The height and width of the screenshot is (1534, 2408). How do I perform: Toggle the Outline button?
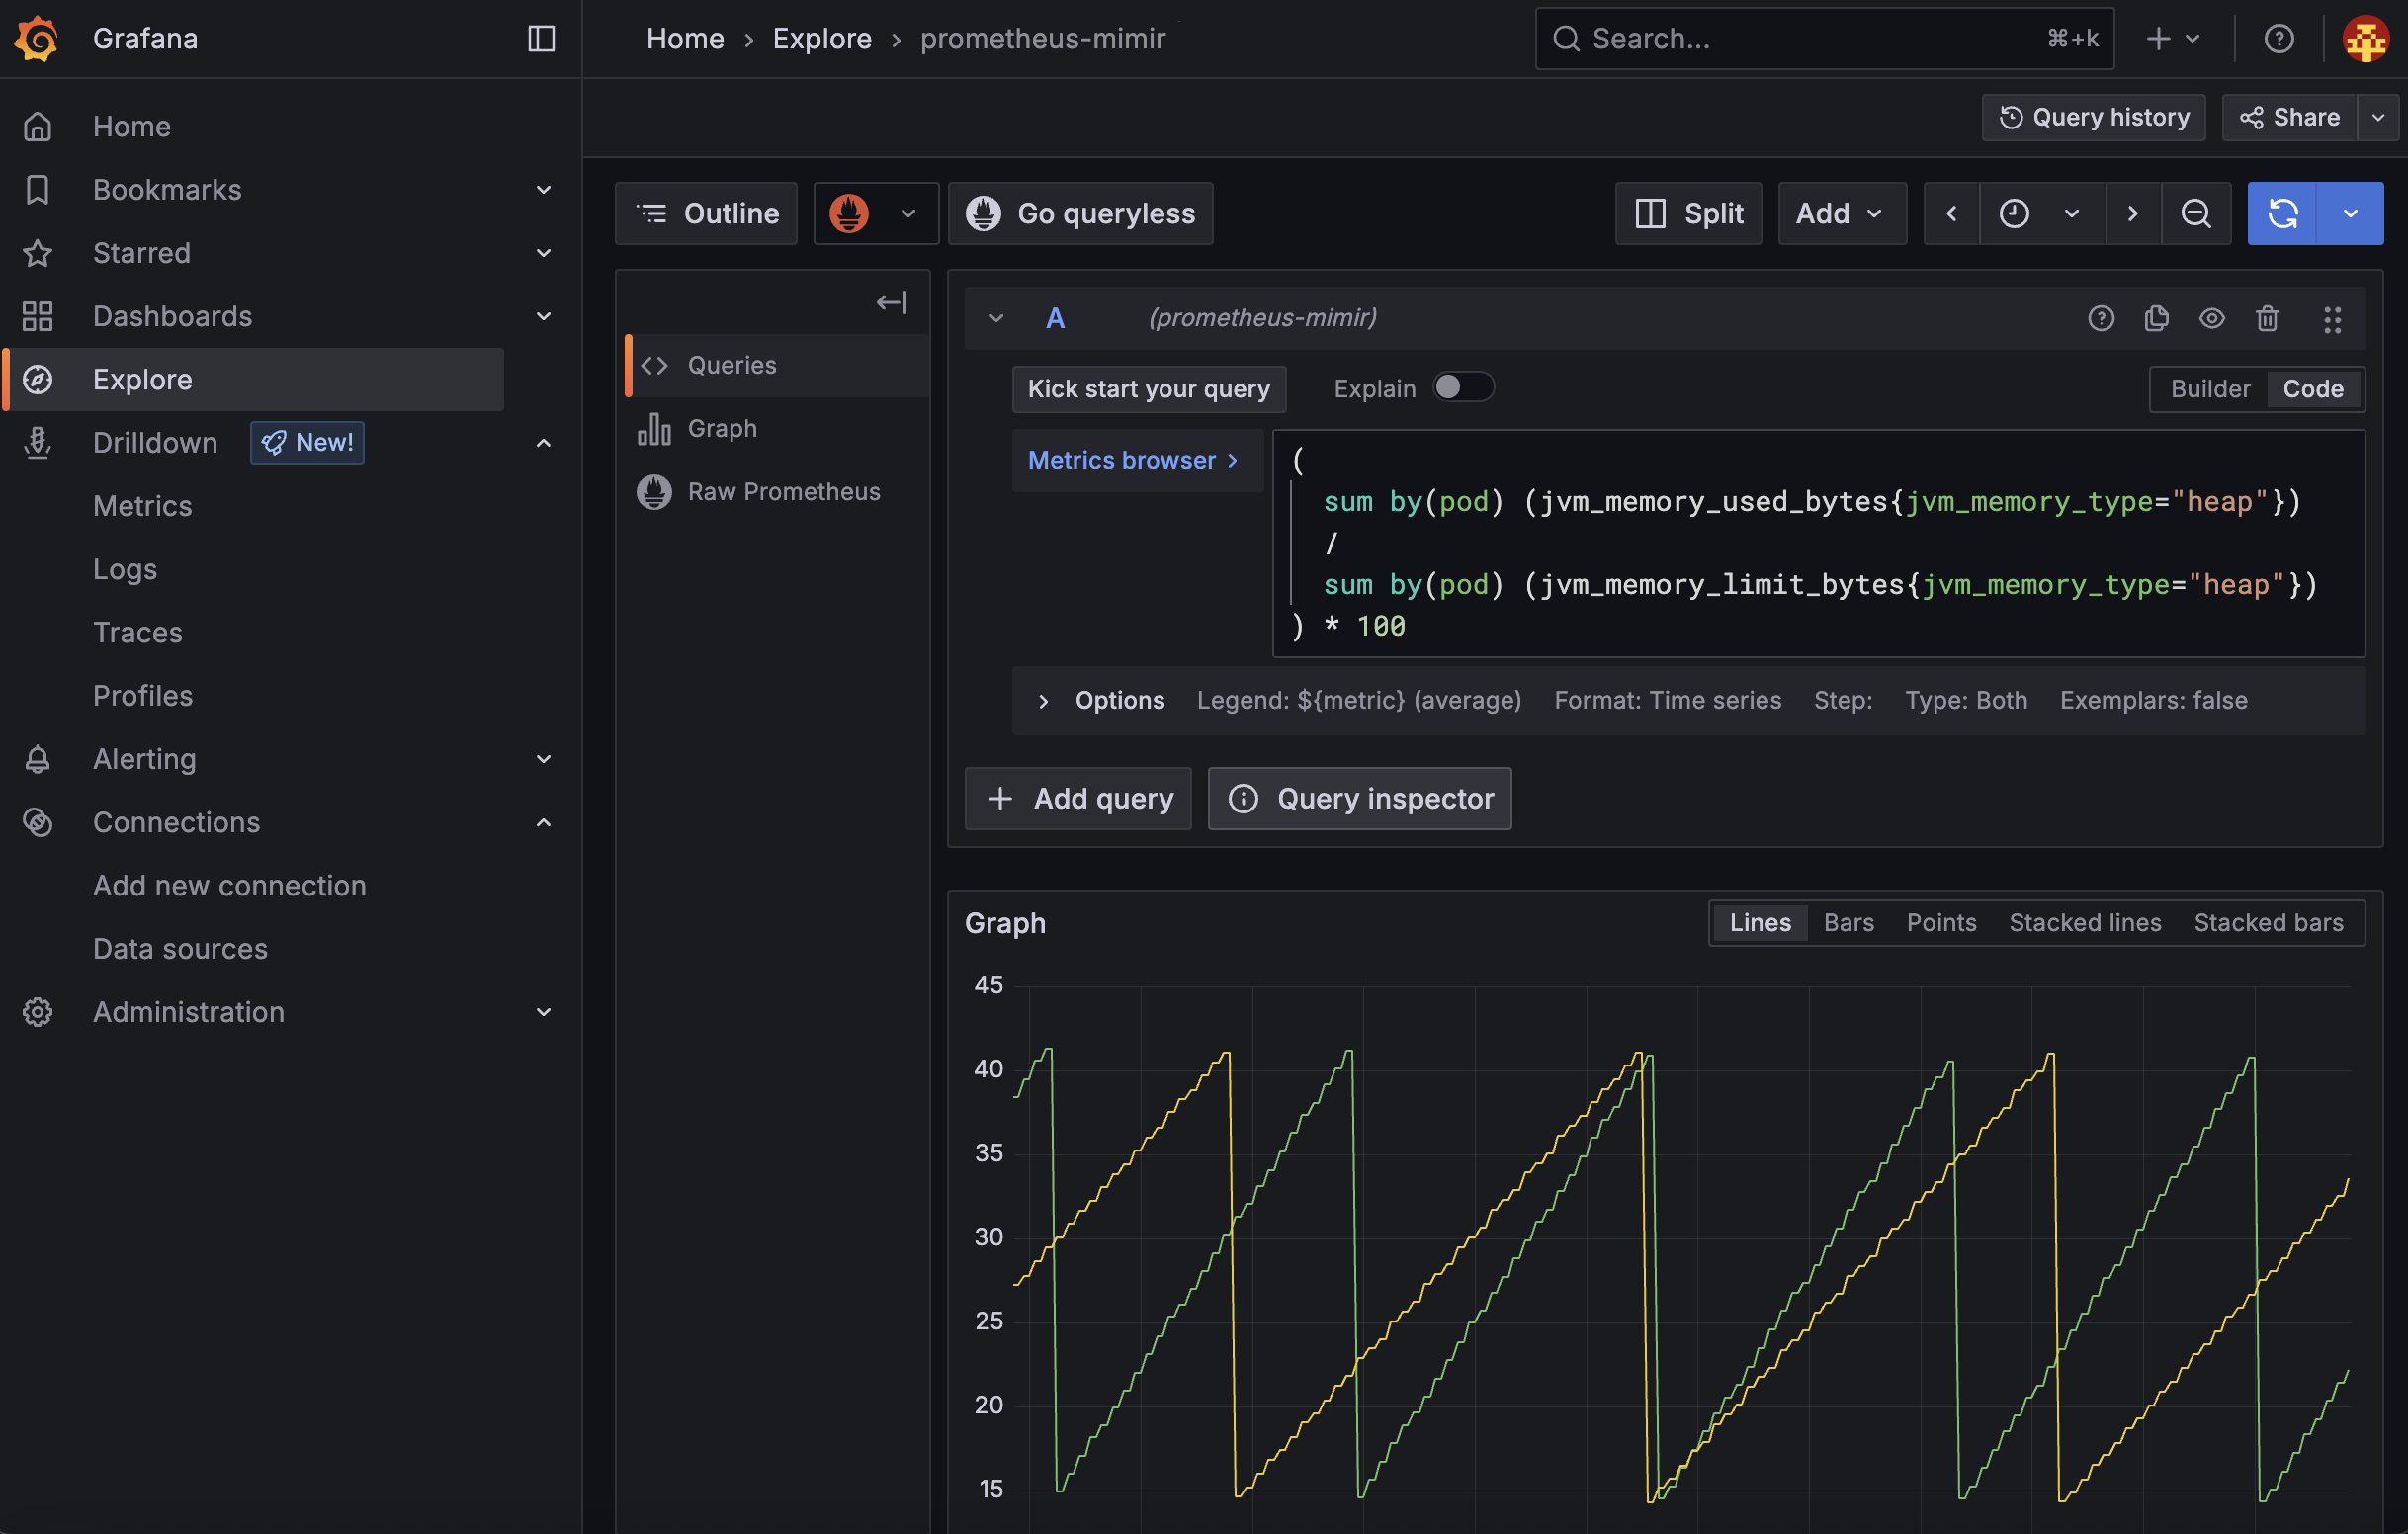706,213
